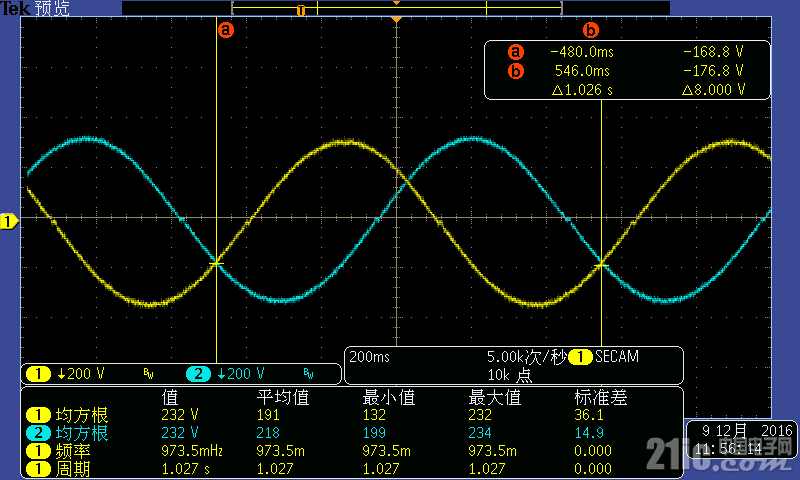Click the period value 1.027 s
The width and height of the screenshot is (800, 480).
[185, 469]
